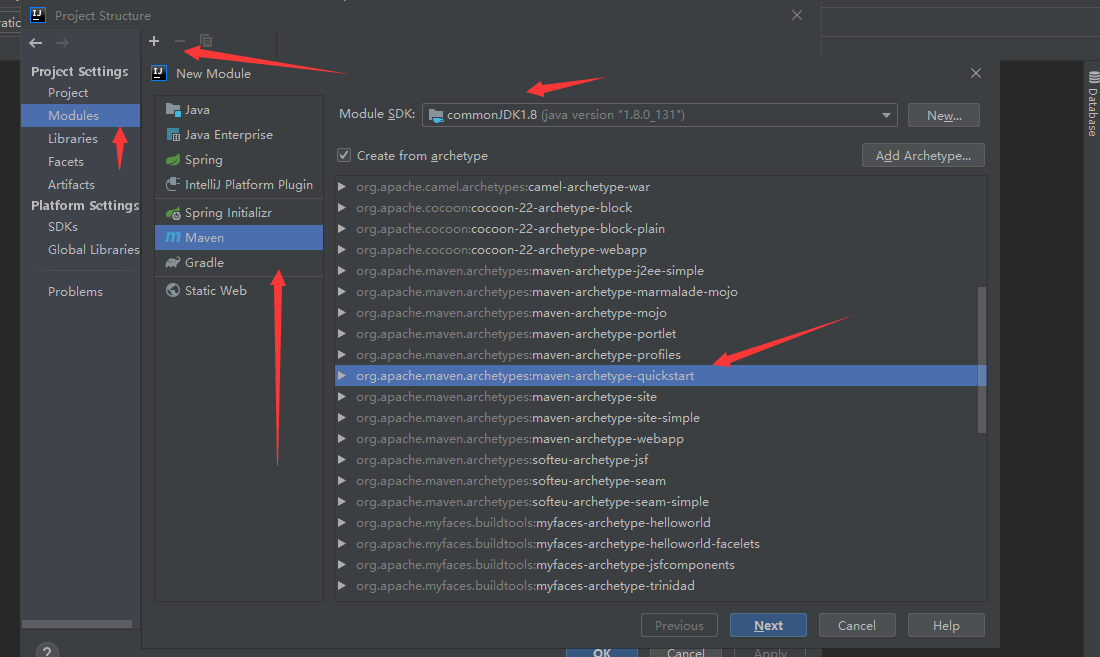The width and height of the screenshot is (1100, 657).
Task: Select maven-archetype-site-simple row
Action: (660, 418)
